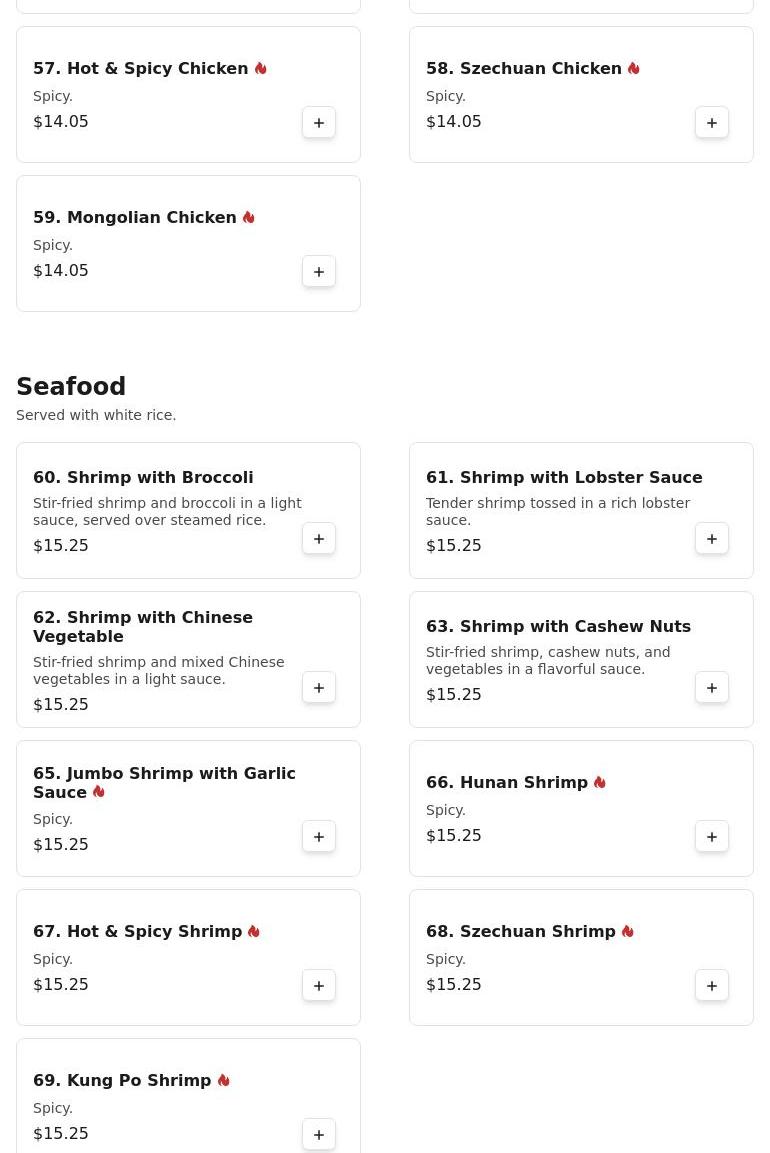Add Hunan Shrimp to the cart
Image resolution: width=770 pixels, height=1153 pixels.
(x=712, y=837)
